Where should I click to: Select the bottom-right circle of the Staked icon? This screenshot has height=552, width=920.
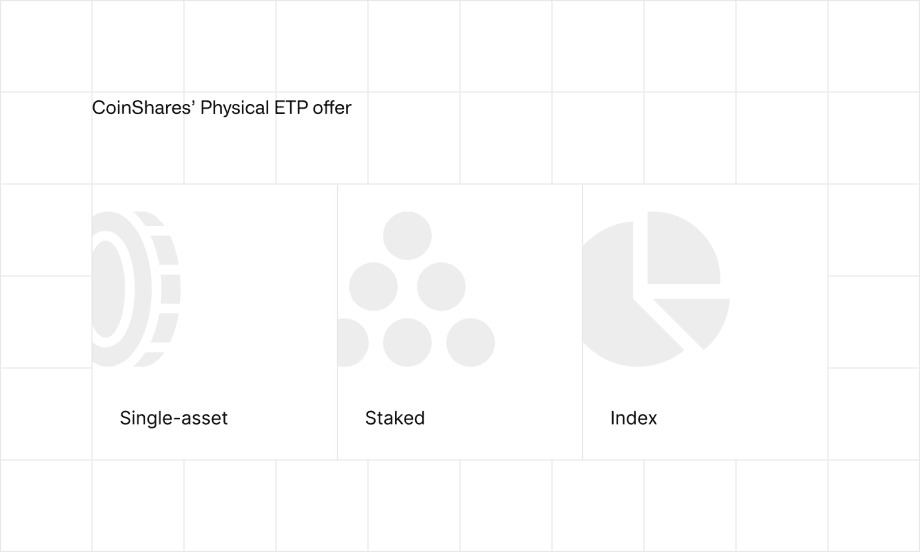pos(471,343)
